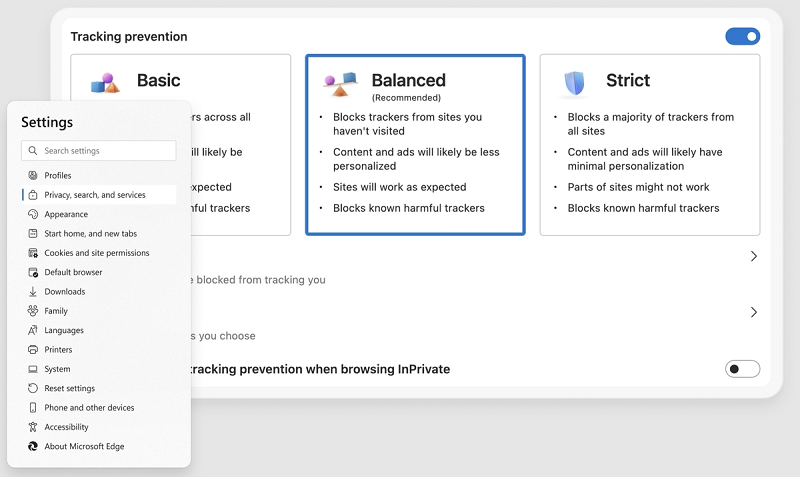Turn off the Tracking prevention toggle

click(x=742, y=37)
